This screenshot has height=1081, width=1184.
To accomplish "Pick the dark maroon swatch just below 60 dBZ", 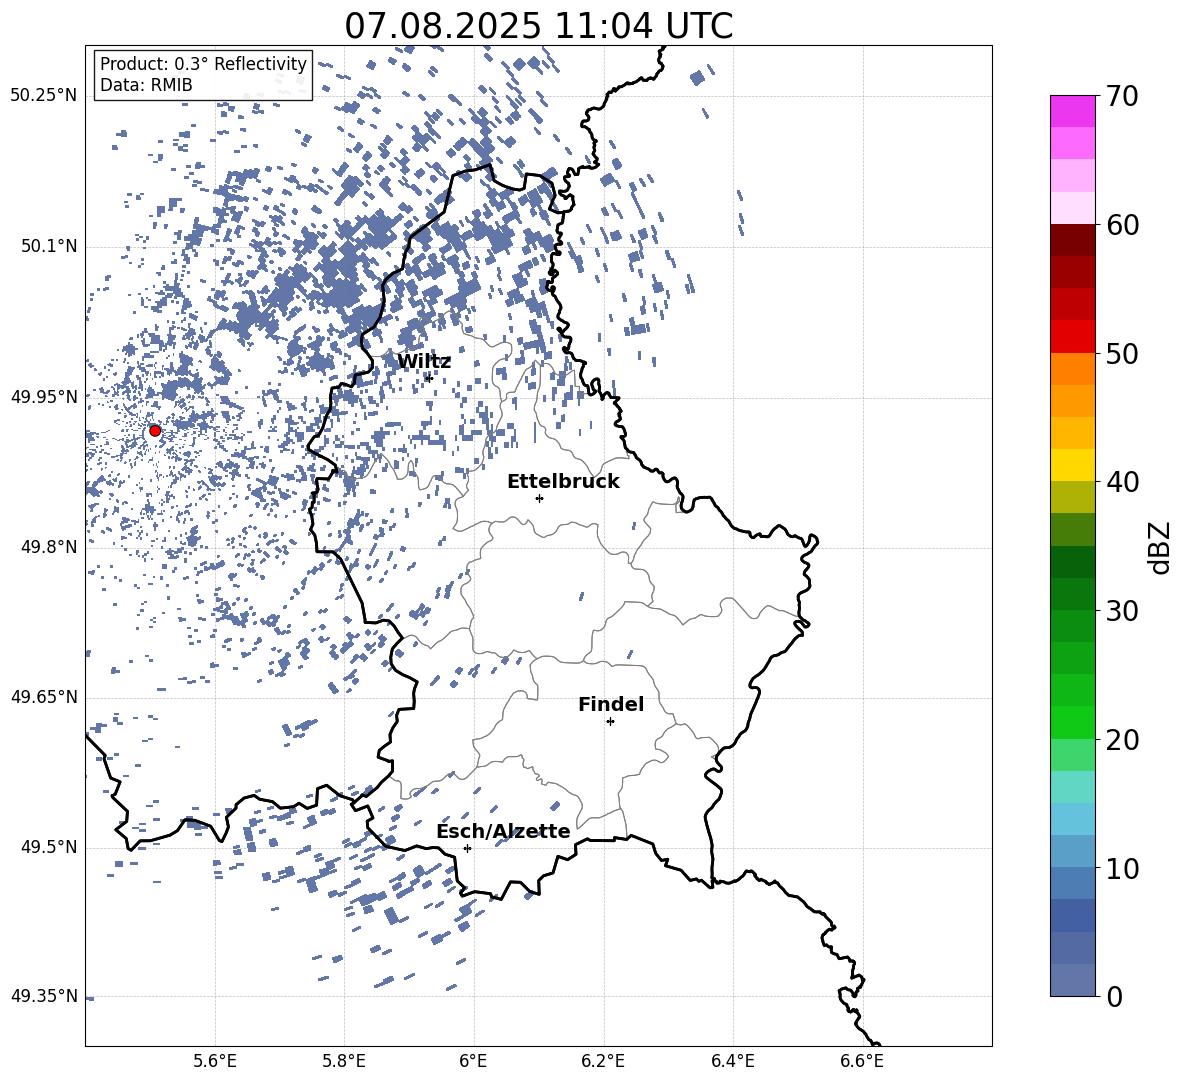I will [x=1072, y=240].
